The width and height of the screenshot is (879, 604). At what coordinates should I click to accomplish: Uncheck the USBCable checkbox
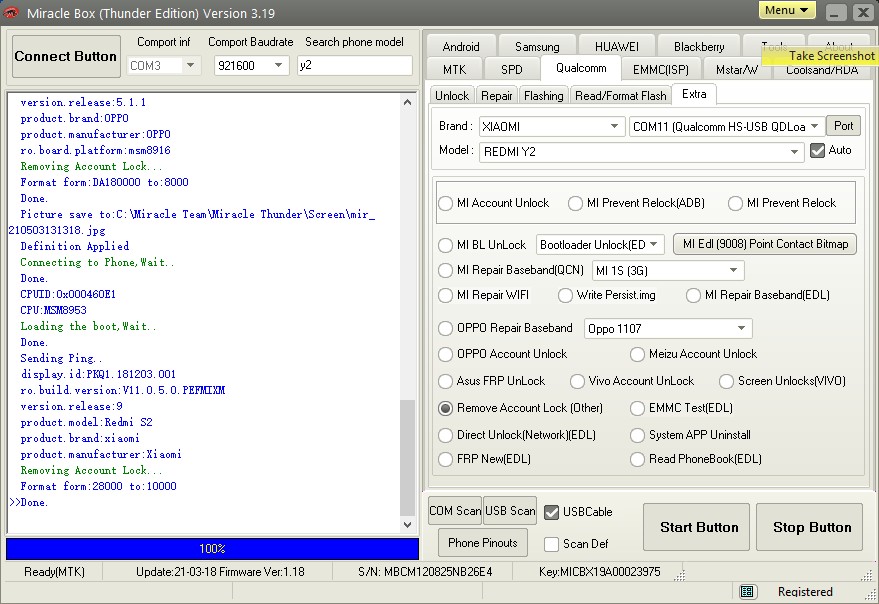pyautogui.click(x=552, y=512)
